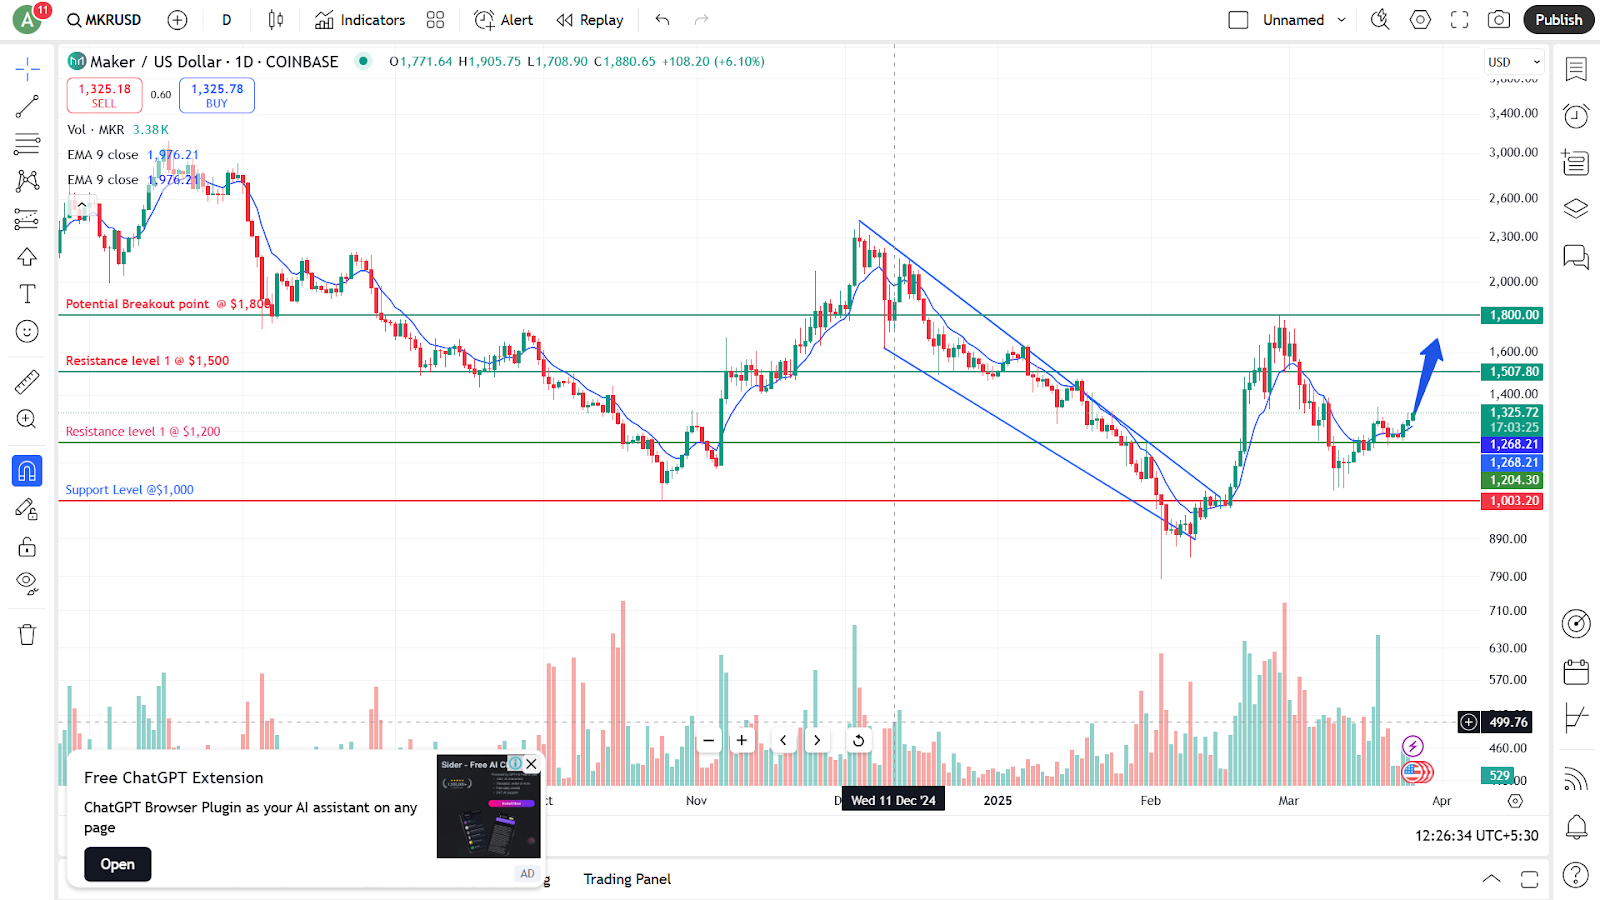The image size is (1600, 900).
Task: Toggle lock all drawings
Action: tap(27, 546)
